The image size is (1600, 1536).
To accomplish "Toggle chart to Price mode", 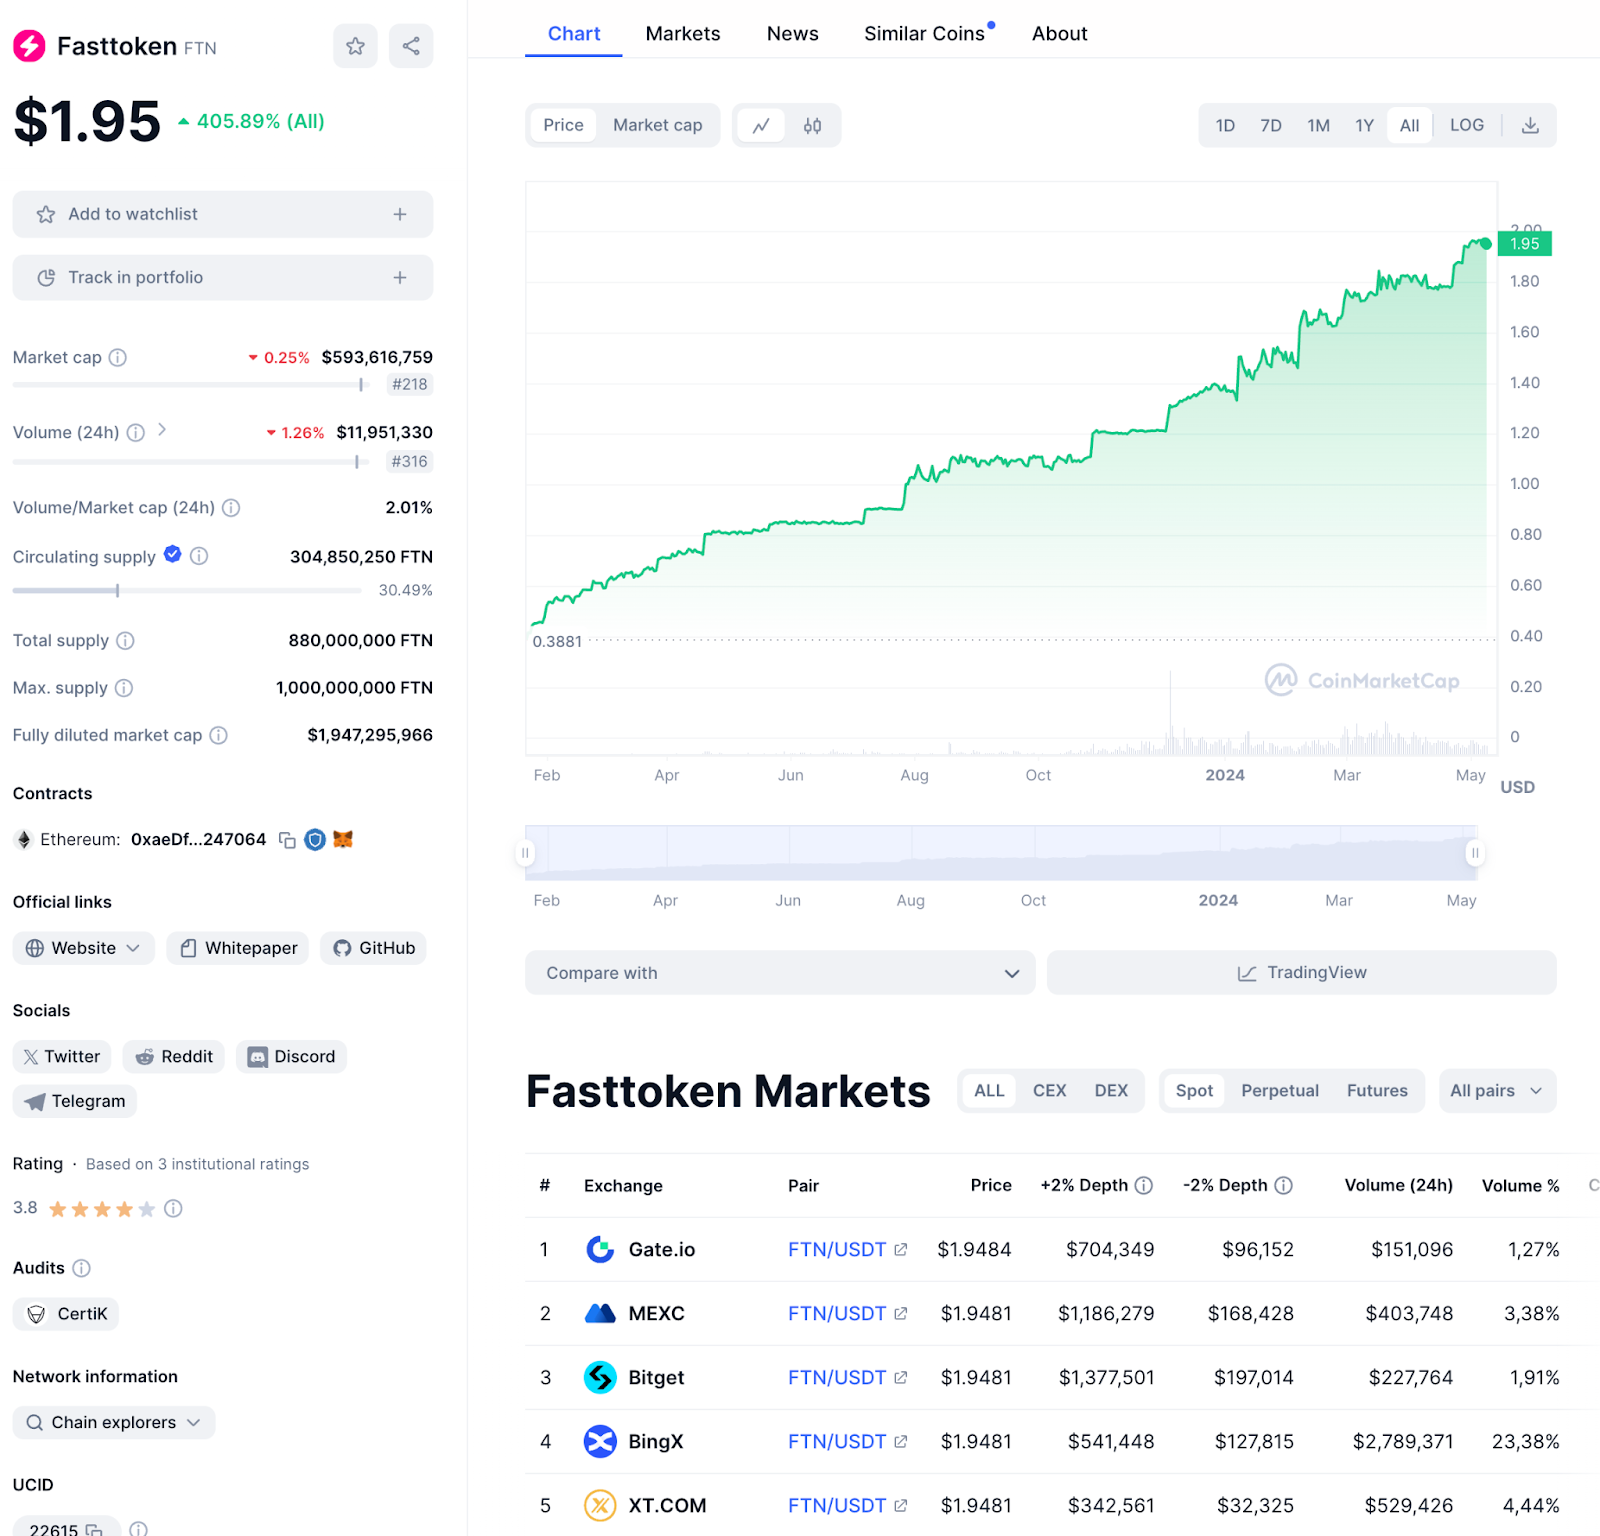I will [x=563, y=125].
